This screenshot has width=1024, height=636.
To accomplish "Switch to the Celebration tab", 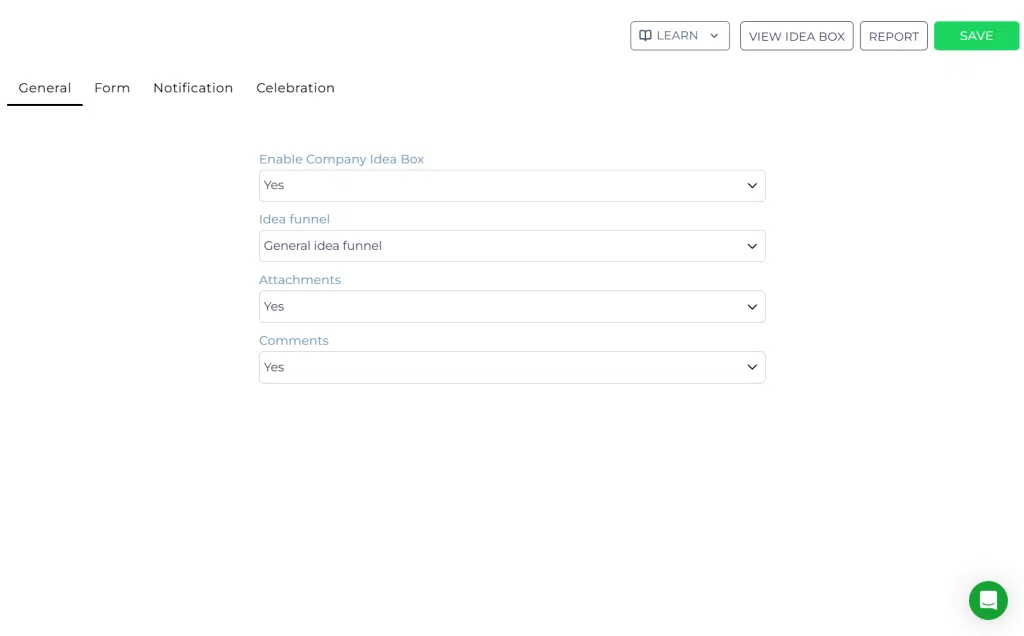I will 295,88.
